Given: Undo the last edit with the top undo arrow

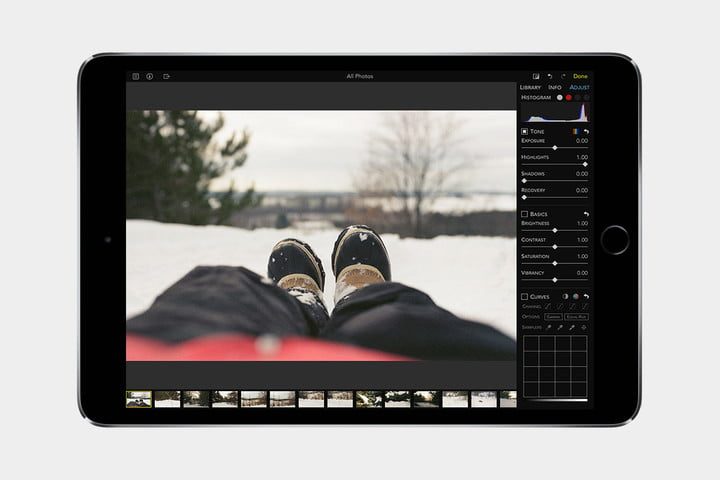Looking at the screenshot, I should [550, 76].
